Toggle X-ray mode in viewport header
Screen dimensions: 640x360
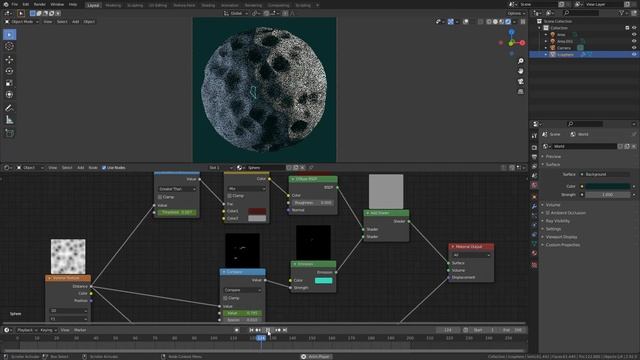(480, 22)
